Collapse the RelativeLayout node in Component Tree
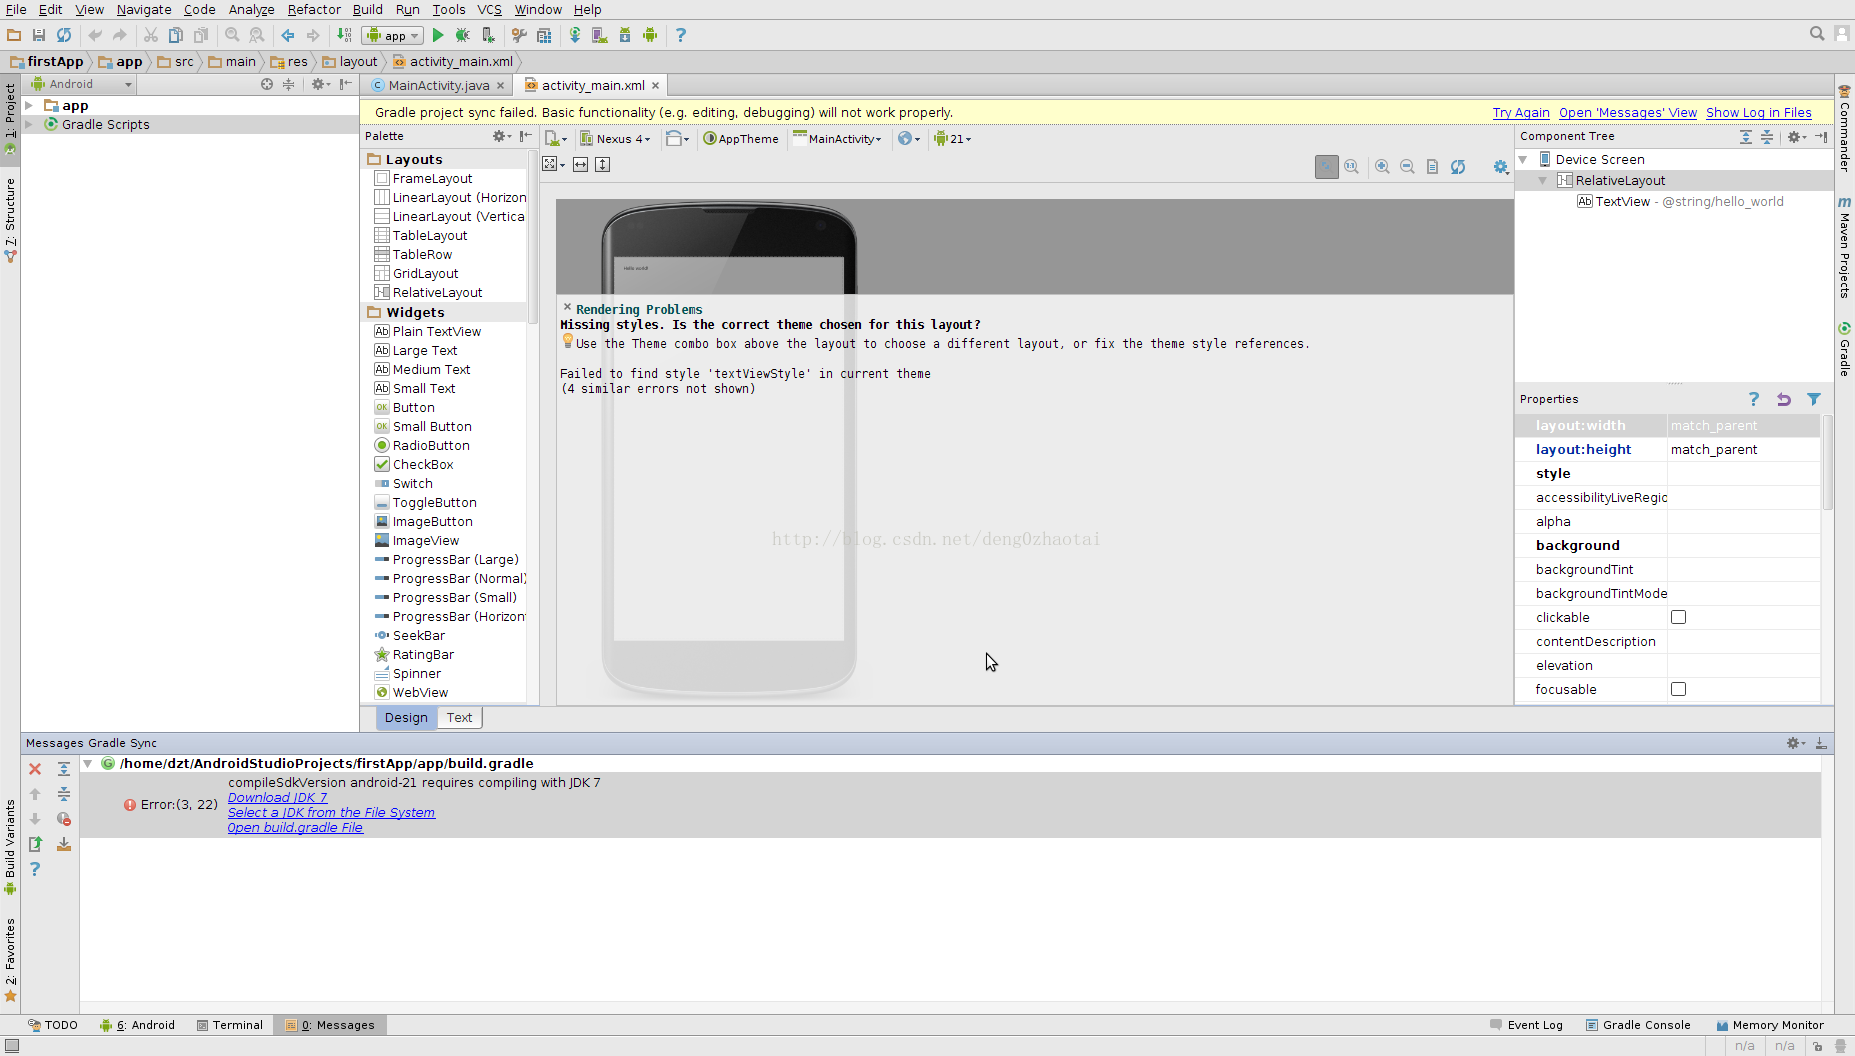 (1542, 180)
